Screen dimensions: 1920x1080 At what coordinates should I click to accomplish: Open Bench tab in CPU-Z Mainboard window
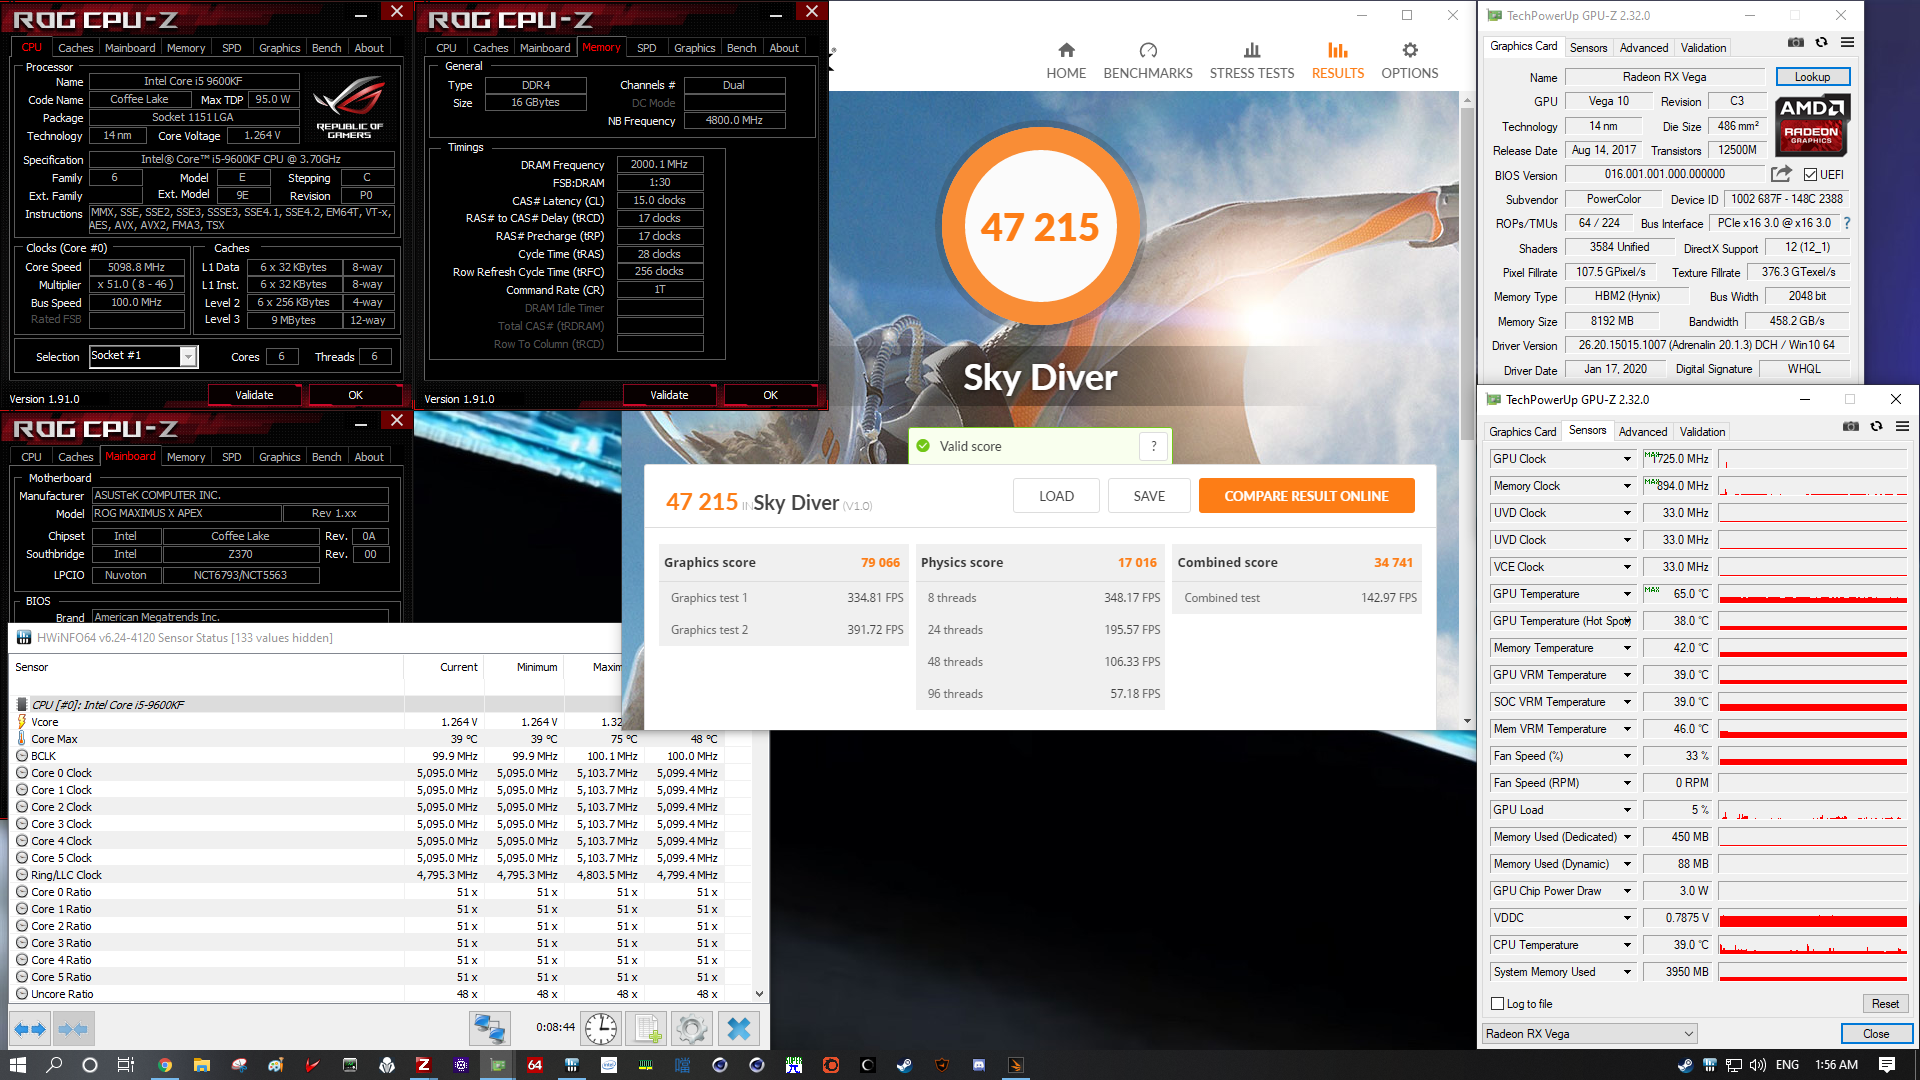click(326, 457)
